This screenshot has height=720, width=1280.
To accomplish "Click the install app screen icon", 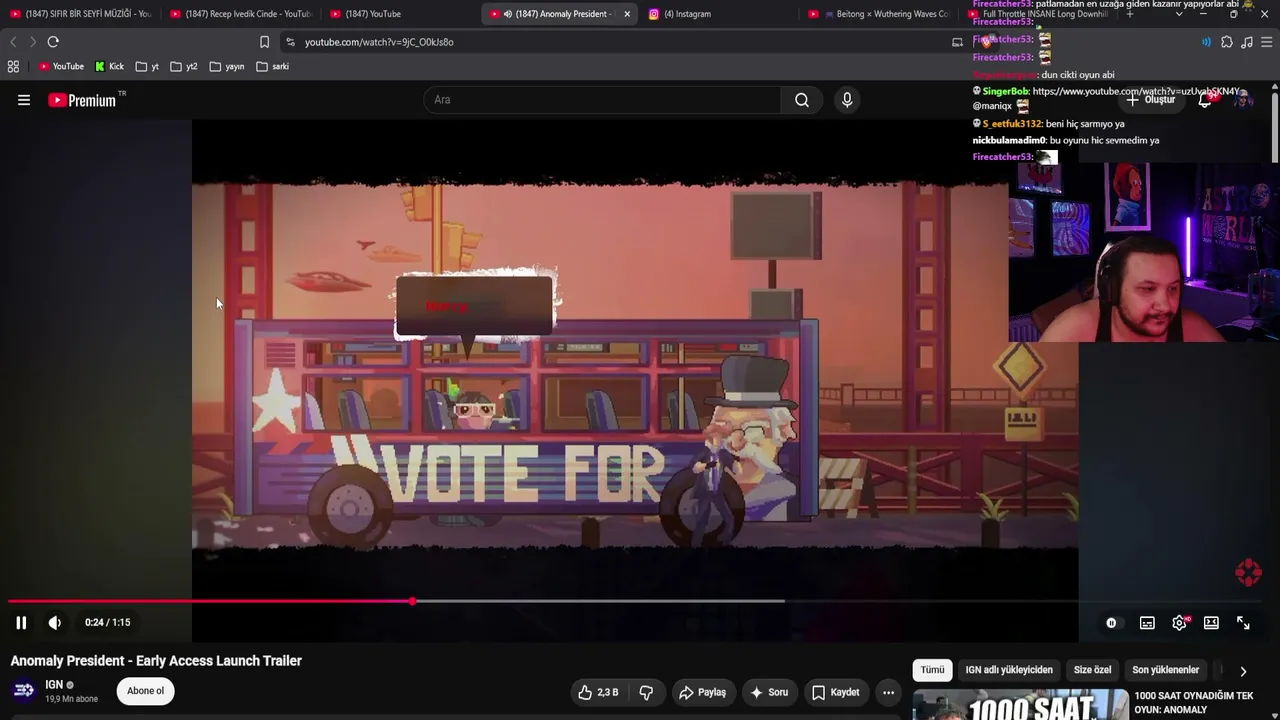I will [x=957, y=42].
